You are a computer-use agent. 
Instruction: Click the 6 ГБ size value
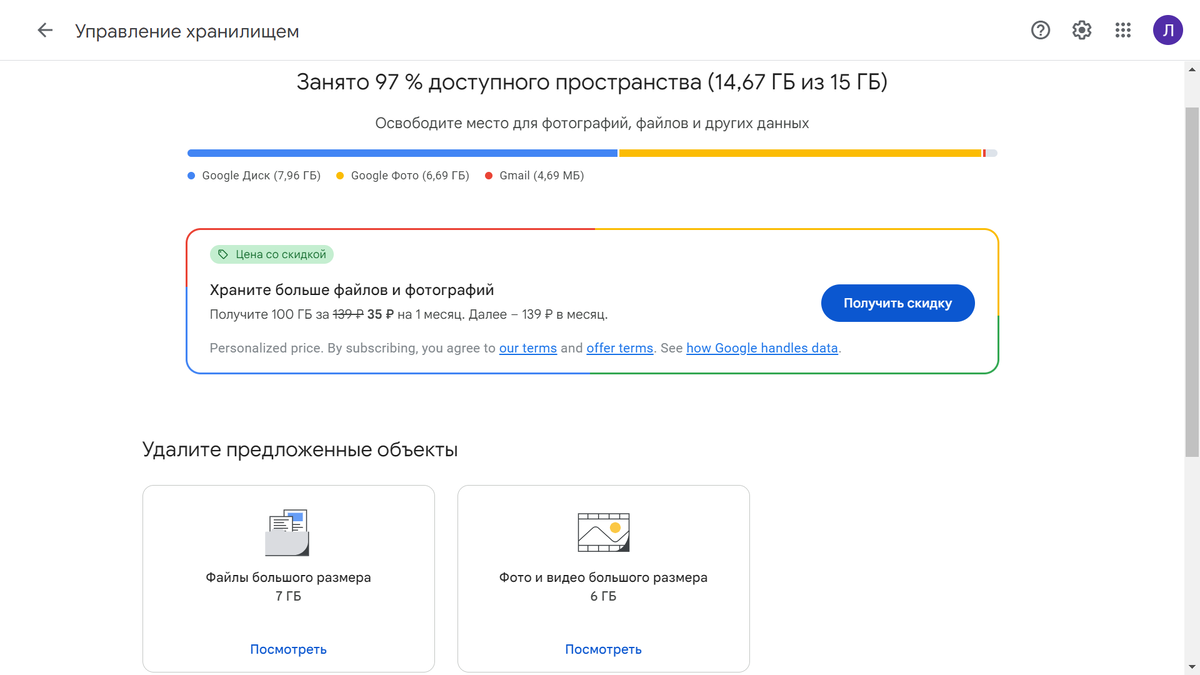click(x=603, y=596)
